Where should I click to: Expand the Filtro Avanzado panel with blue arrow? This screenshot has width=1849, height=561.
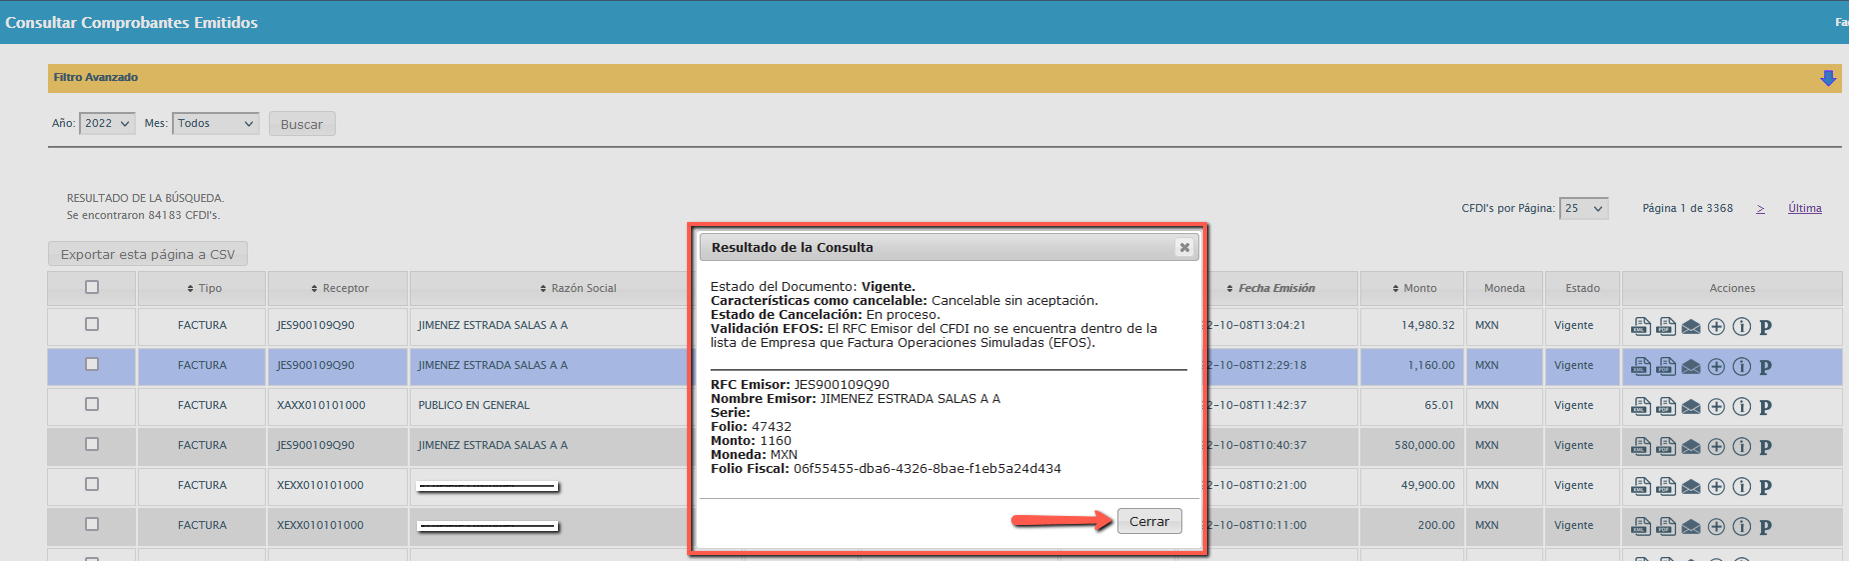1828,78
